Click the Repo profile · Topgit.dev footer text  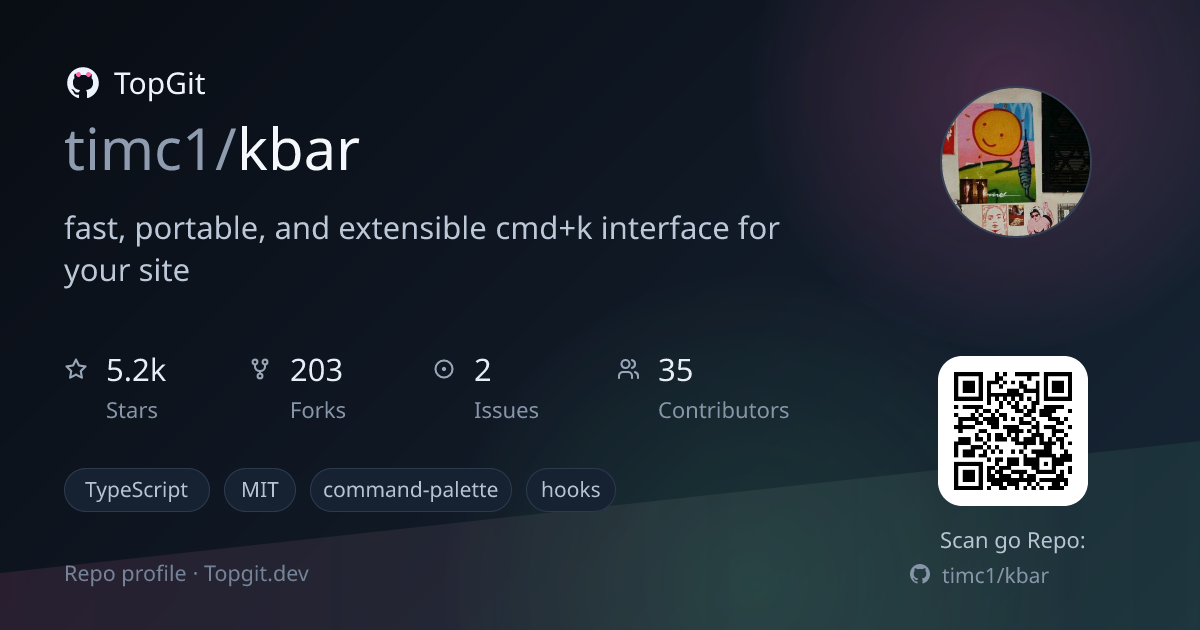tap(186, 574)
